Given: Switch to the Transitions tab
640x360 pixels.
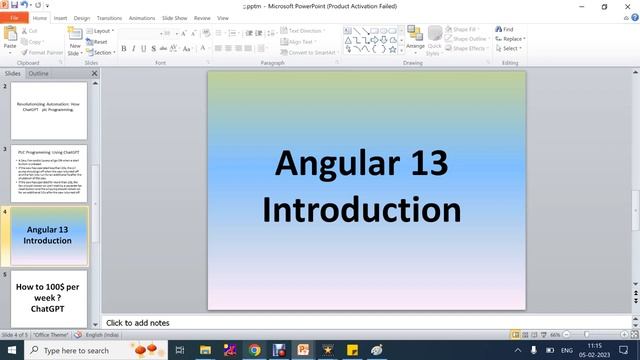Looking at the screenshot, I should point(109,18).
